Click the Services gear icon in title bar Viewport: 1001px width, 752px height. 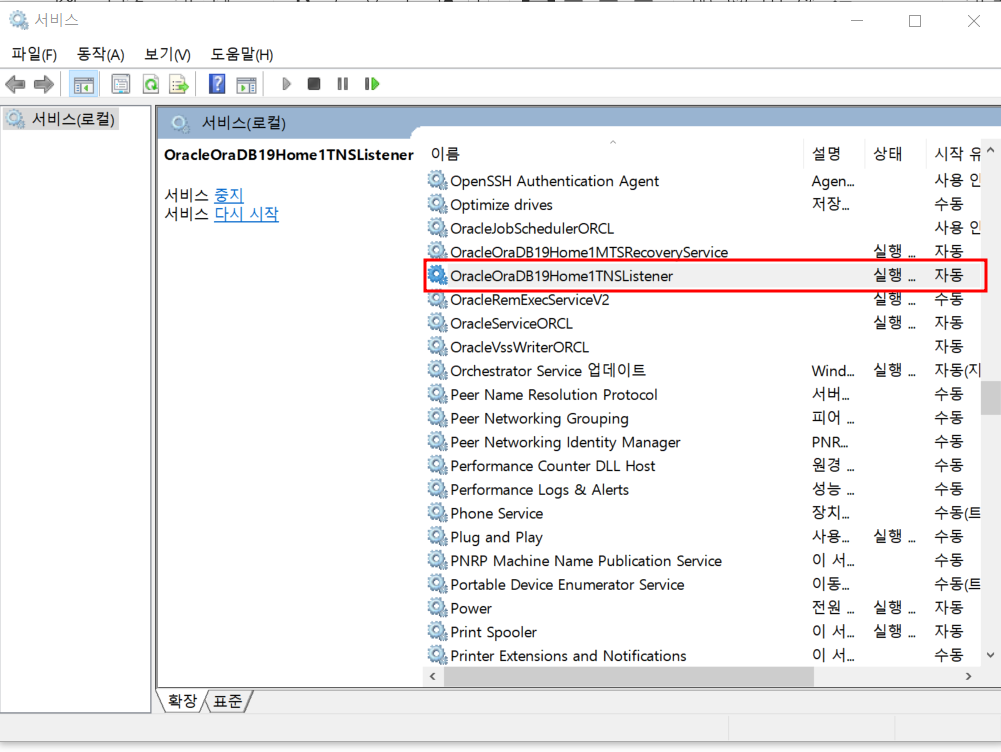click(x=19, y=20)
